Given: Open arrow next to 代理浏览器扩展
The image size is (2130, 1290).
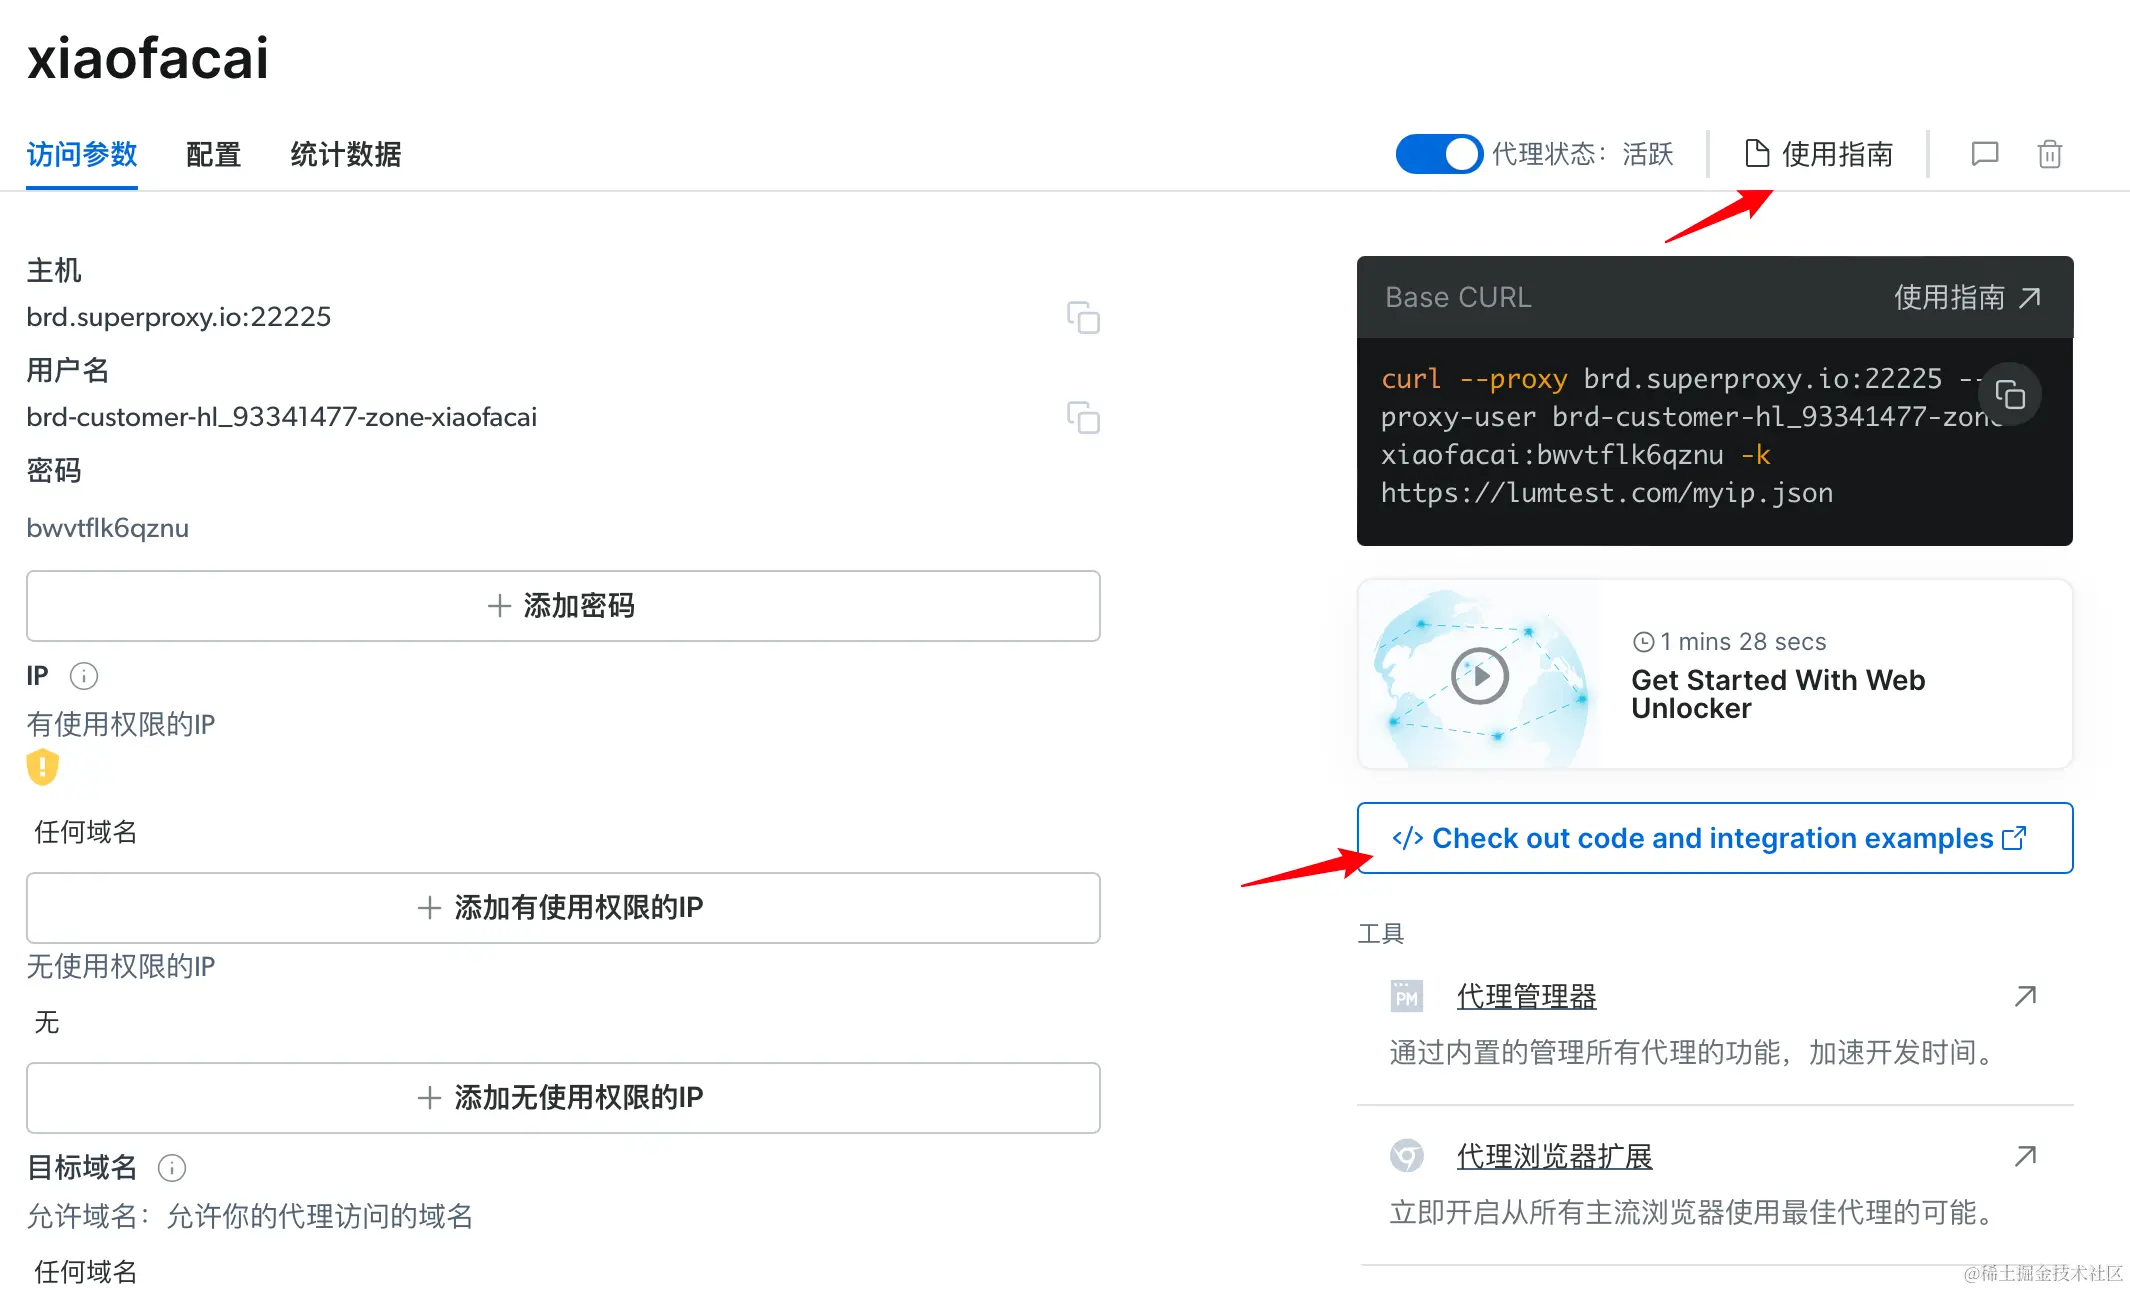Looking at the screenshot, I should (2025, 1156).
